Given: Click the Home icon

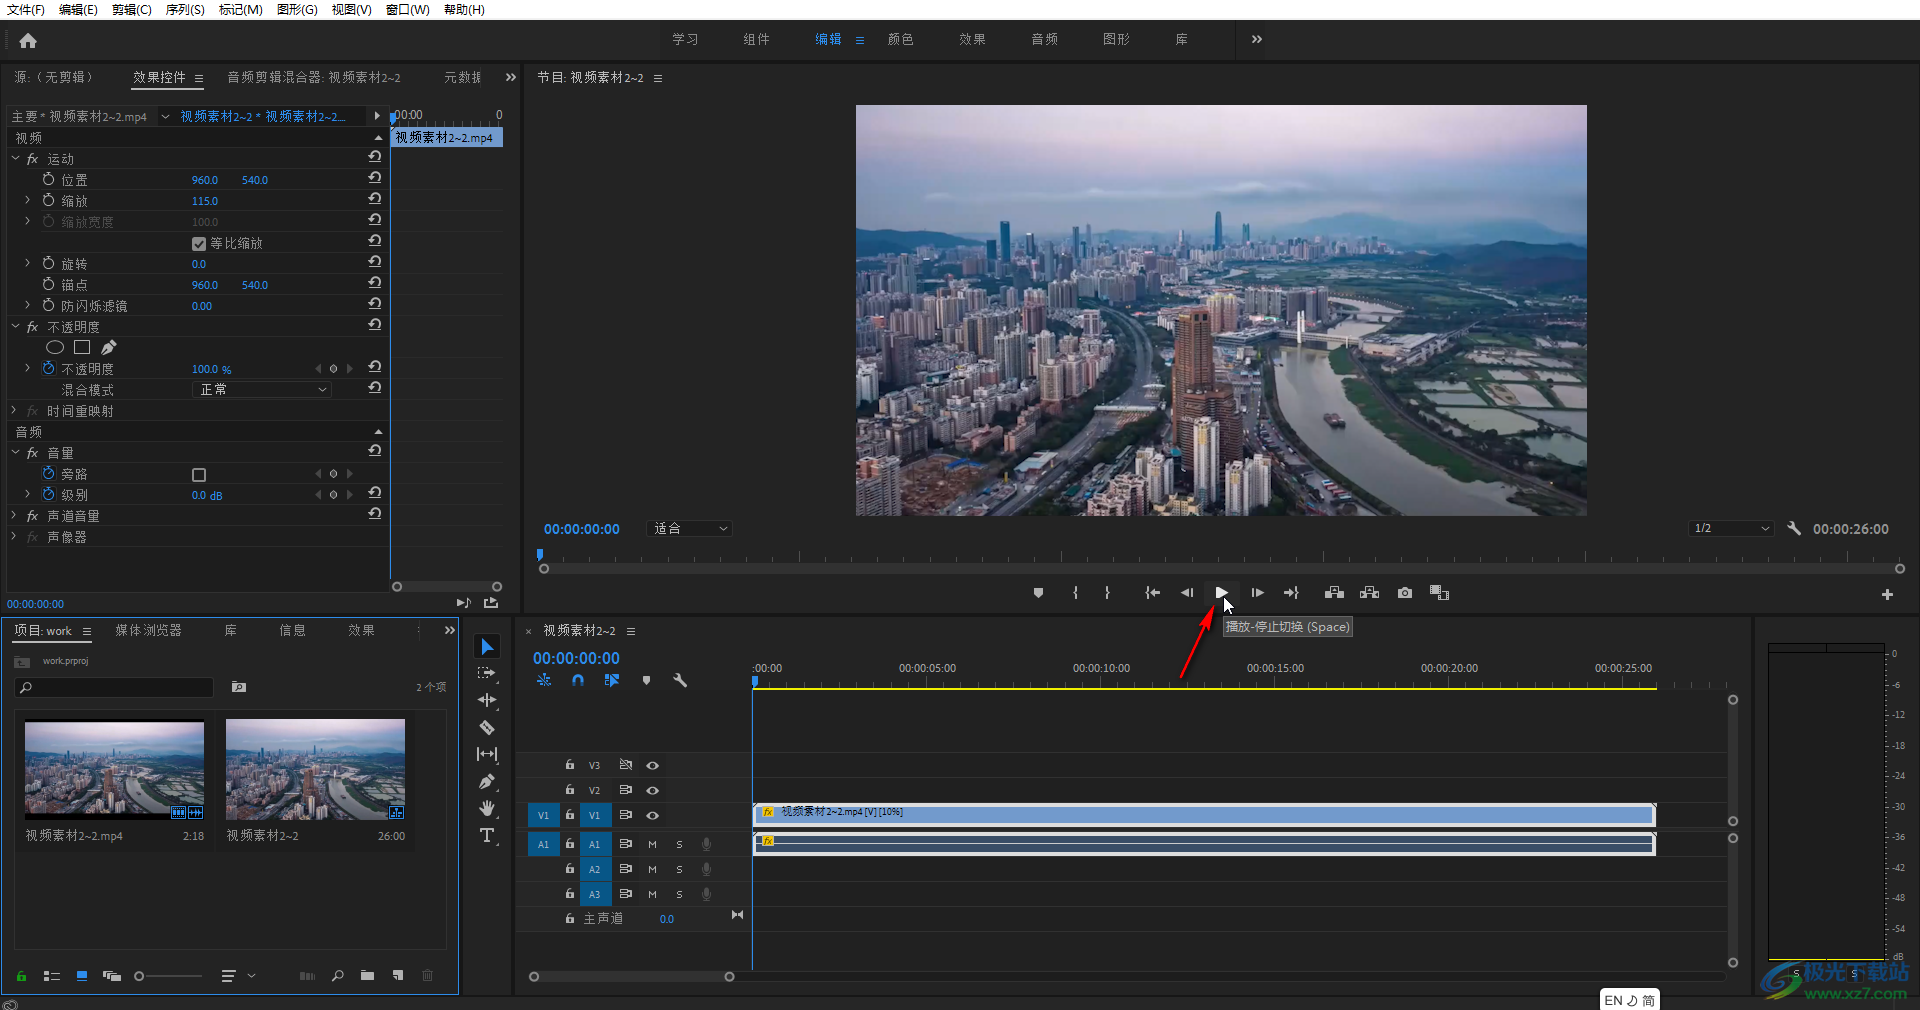Looking at the screenshot, I should point(28,40).
